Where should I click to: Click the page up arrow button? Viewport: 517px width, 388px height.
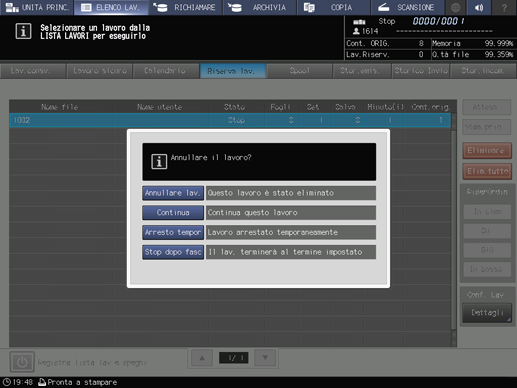(202, 358)
